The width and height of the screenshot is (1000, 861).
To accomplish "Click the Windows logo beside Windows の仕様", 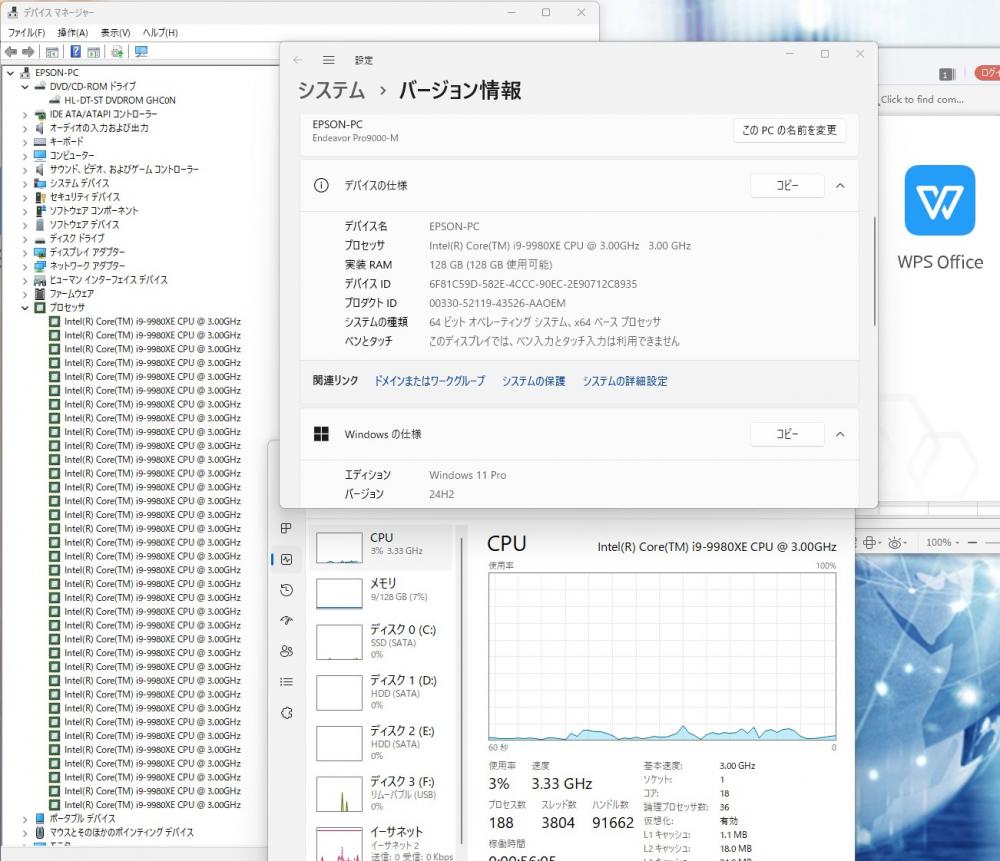I will click(x=321, y=434).
